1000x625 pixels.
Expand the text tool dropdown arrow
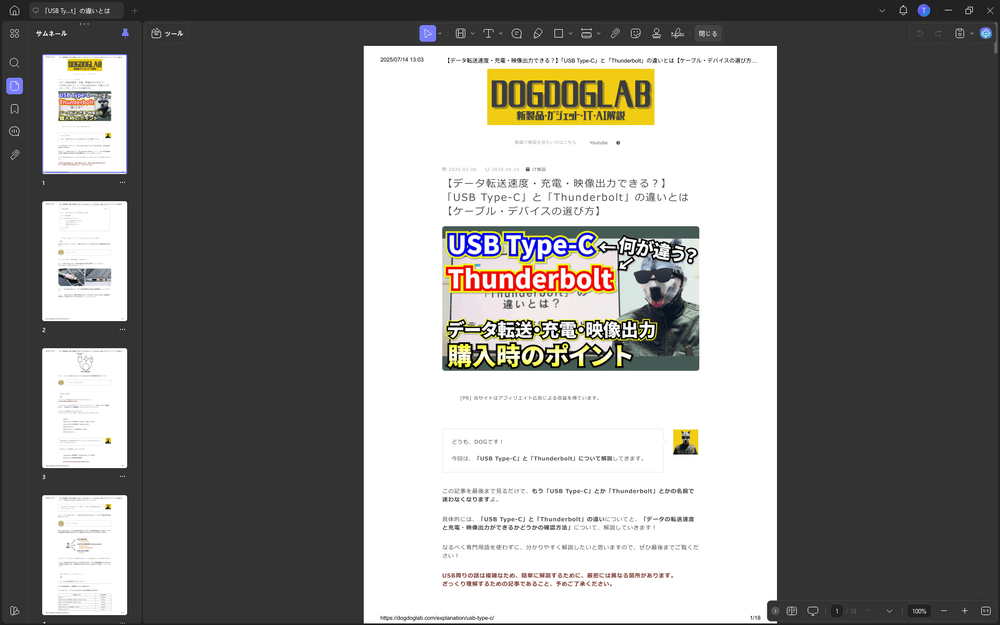(500, 33)
